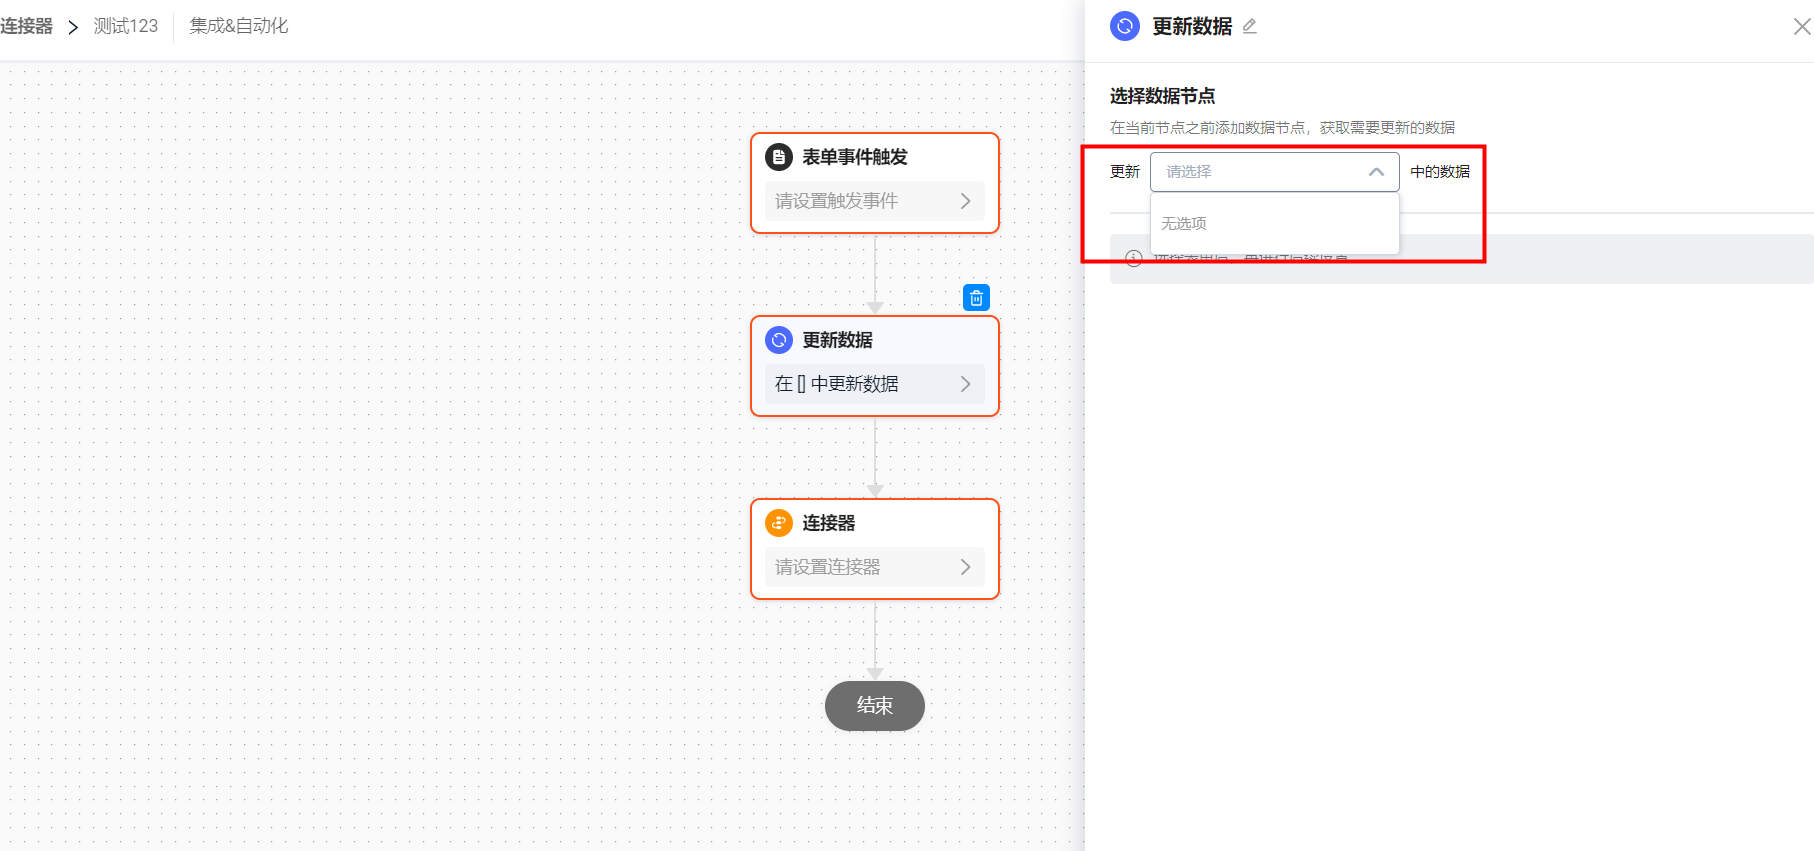Image resolution: width=1814 pixels, height=851 pixels.
Task: Expand the 请设置触发事件 chevron arrow
Action: [965, 201]
